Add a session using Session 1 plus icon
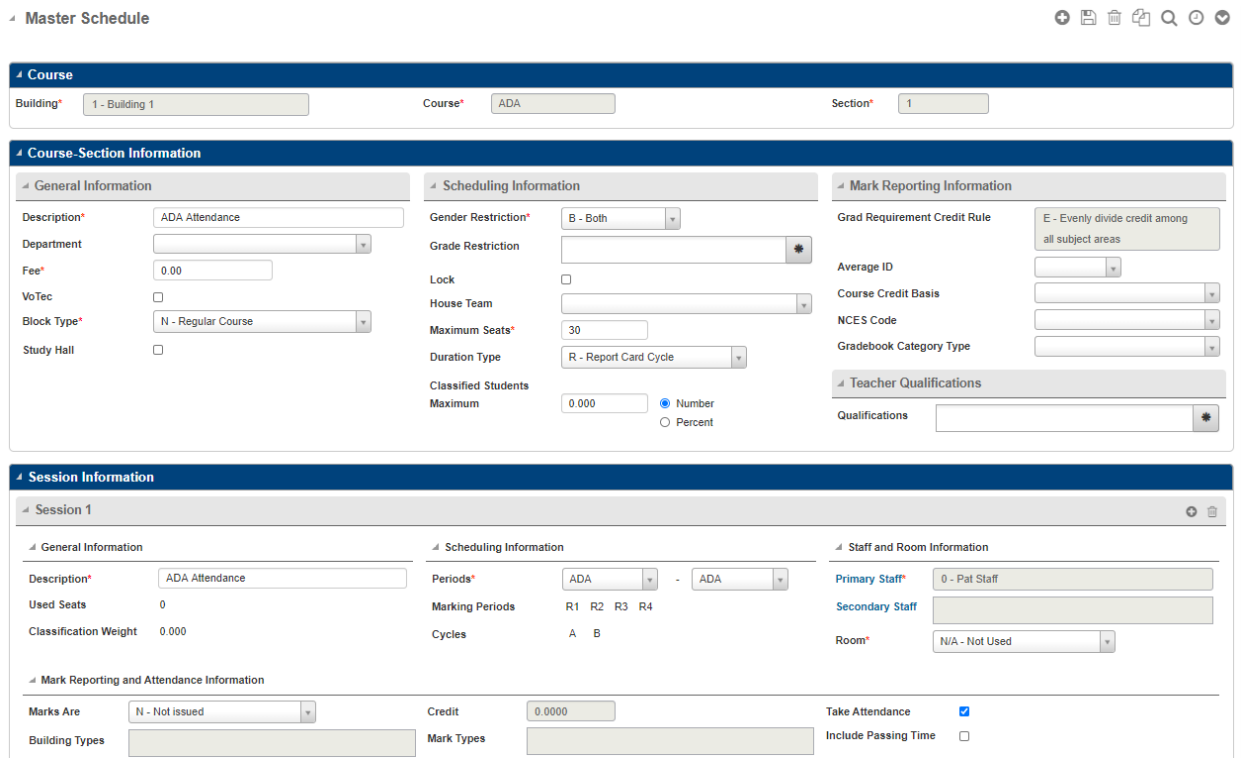 (x=1191, y=512)
